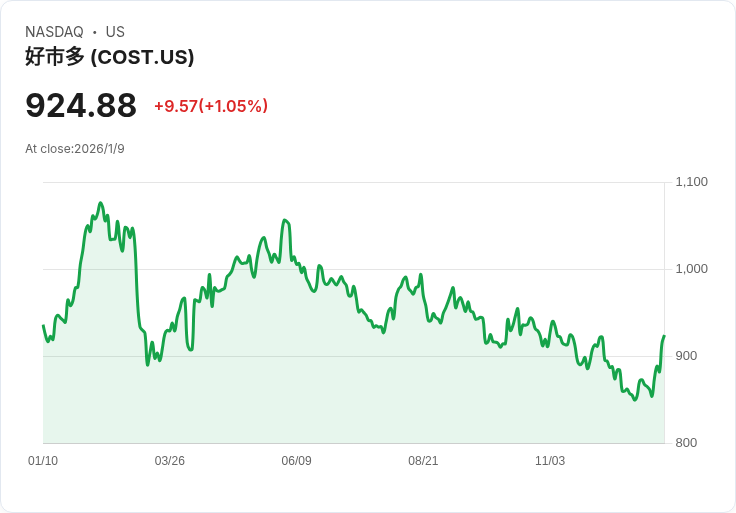Viewport: 736px width, 513px height.
Task: Click the chart line's final endpoint
Action: point(664,336)
